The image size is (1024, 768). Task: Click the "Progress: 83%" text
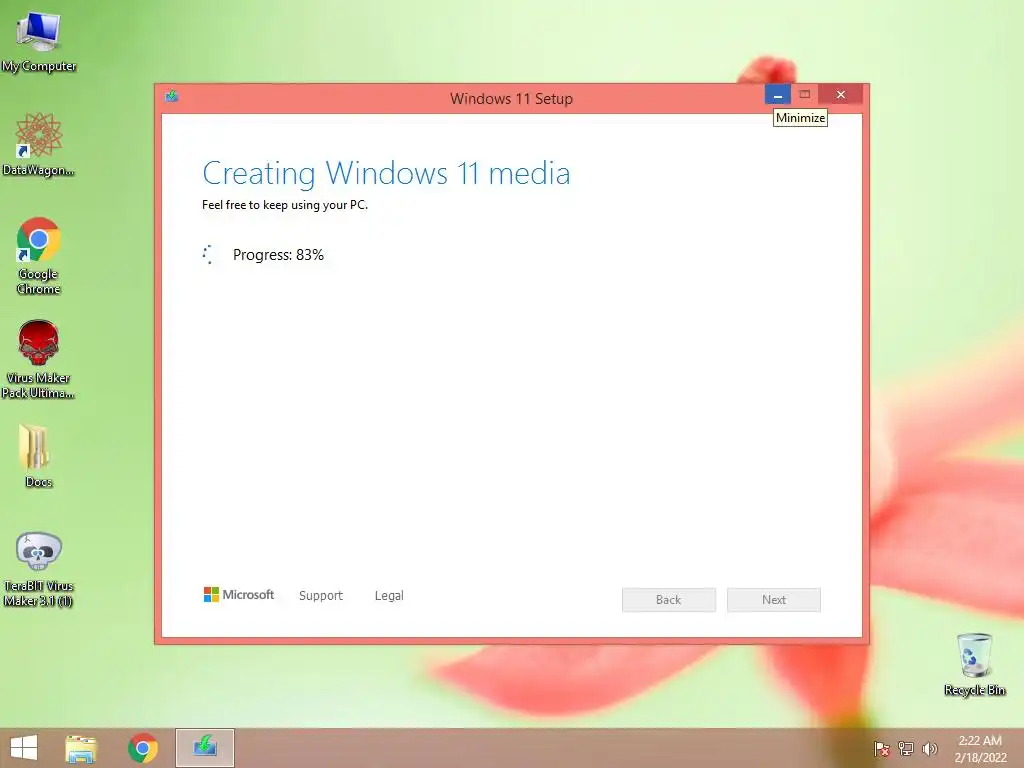coord(278,255)
